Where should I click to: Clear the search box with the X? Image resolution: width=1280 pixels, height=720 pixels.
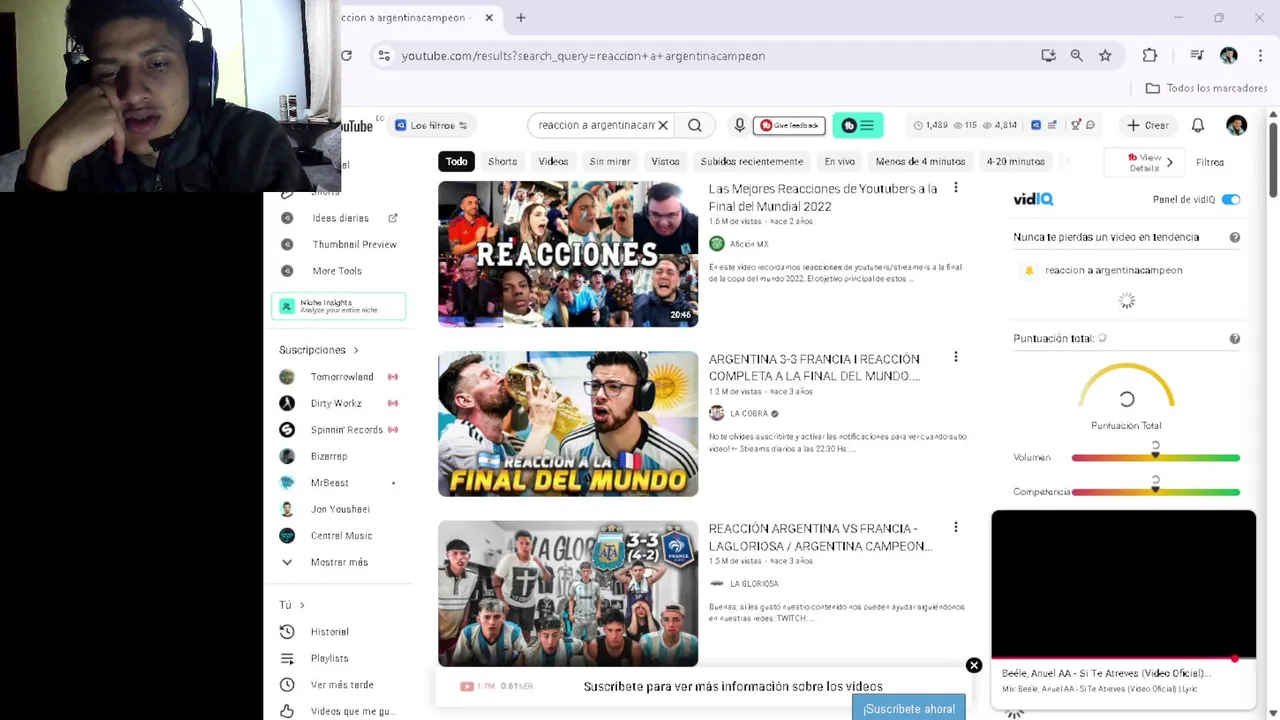click(662, 125)
